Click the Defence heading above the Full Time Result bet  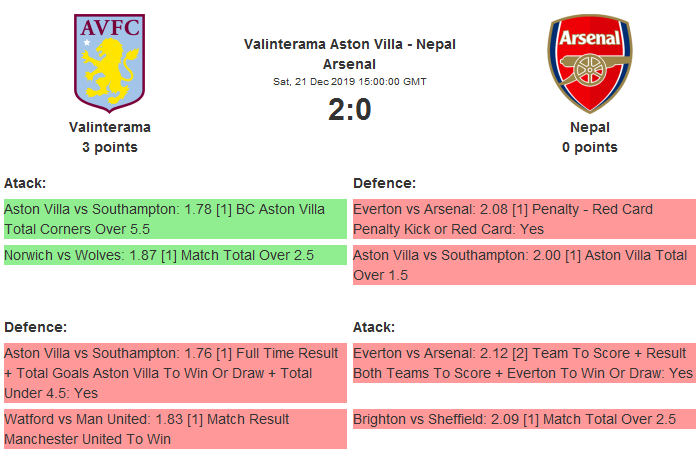tap(36, 327)
